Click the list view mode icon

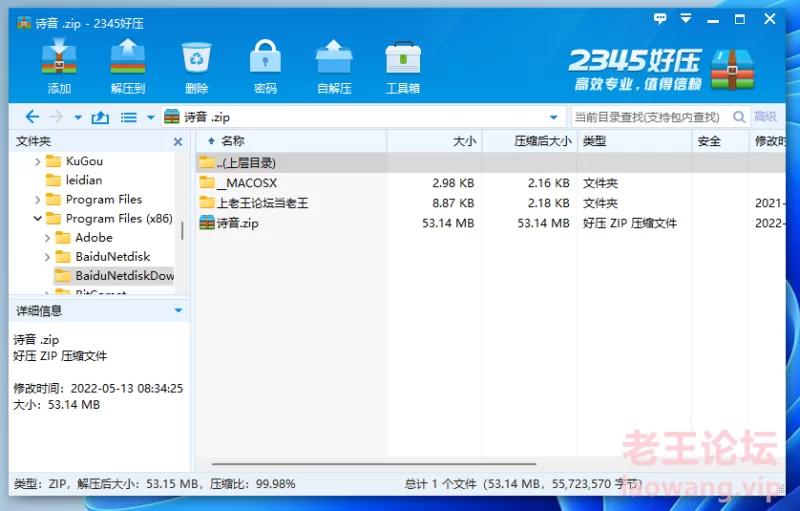[129, 118]
